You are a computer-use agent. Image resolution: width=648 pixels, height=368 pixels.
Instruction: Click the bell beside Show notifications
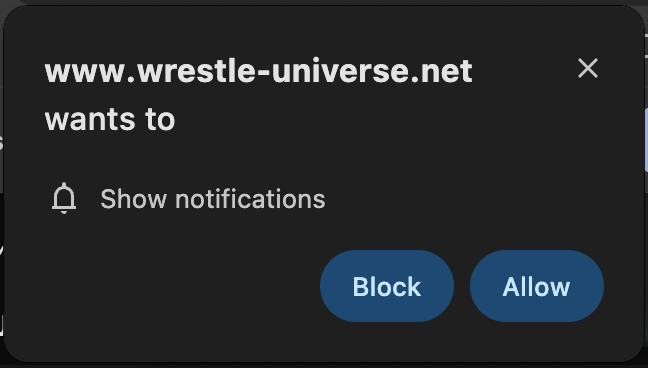click(64, 198)
